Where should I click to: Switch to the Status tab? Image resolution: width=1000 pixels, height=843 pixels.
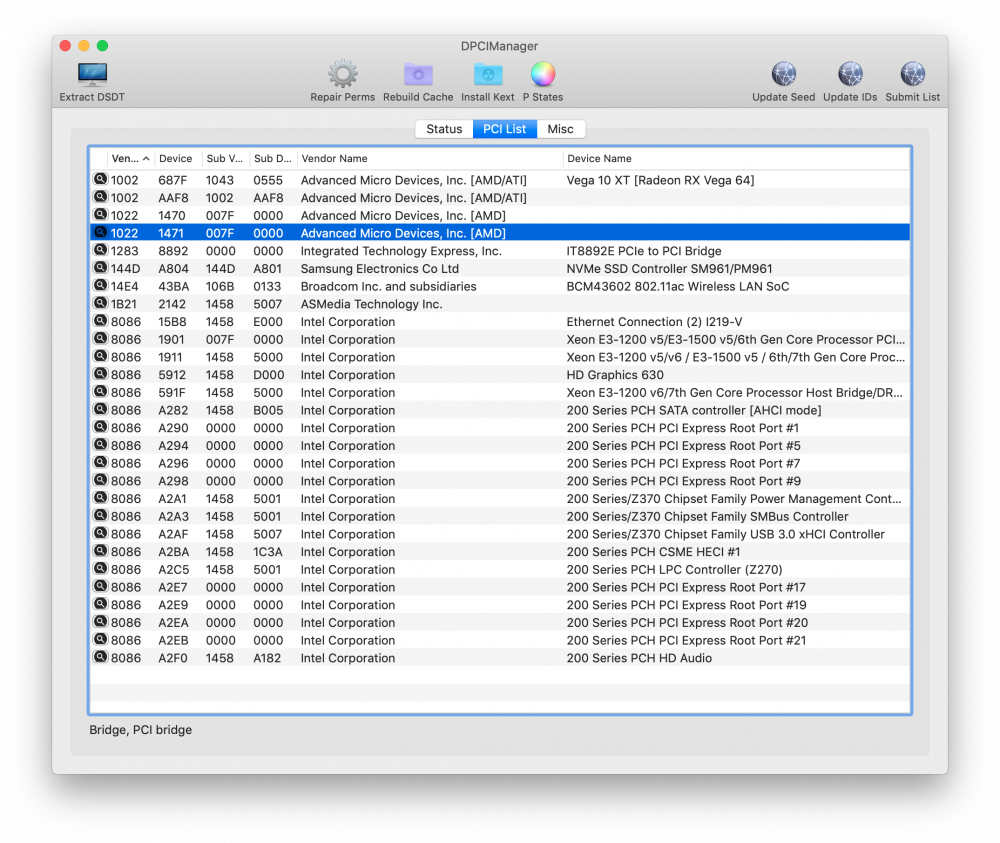coord(444,129)
